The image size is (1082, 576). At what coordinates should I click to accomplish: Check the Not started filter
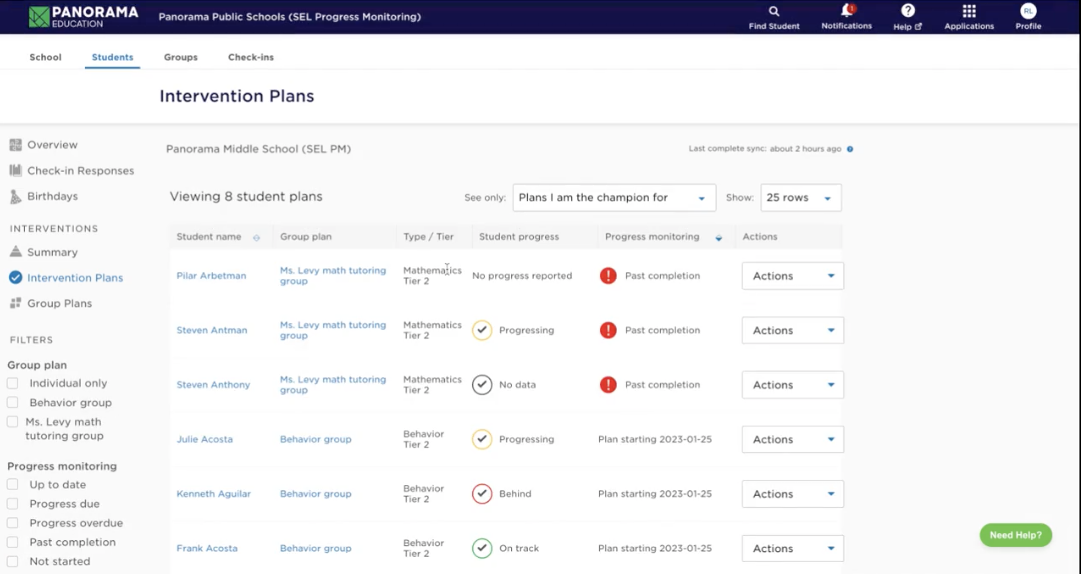tap(12, 562)
